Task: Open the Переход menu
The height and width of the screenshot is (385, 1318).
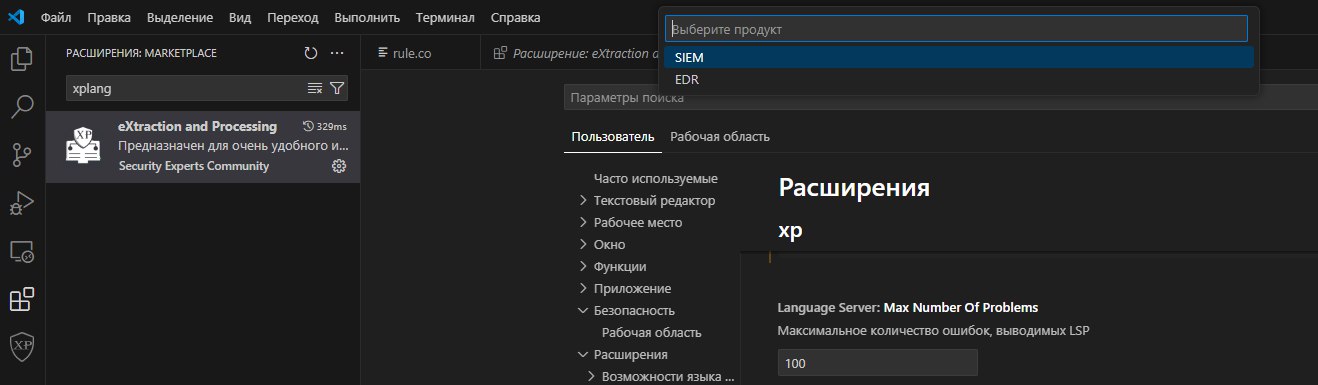Action: click(293, 18)
